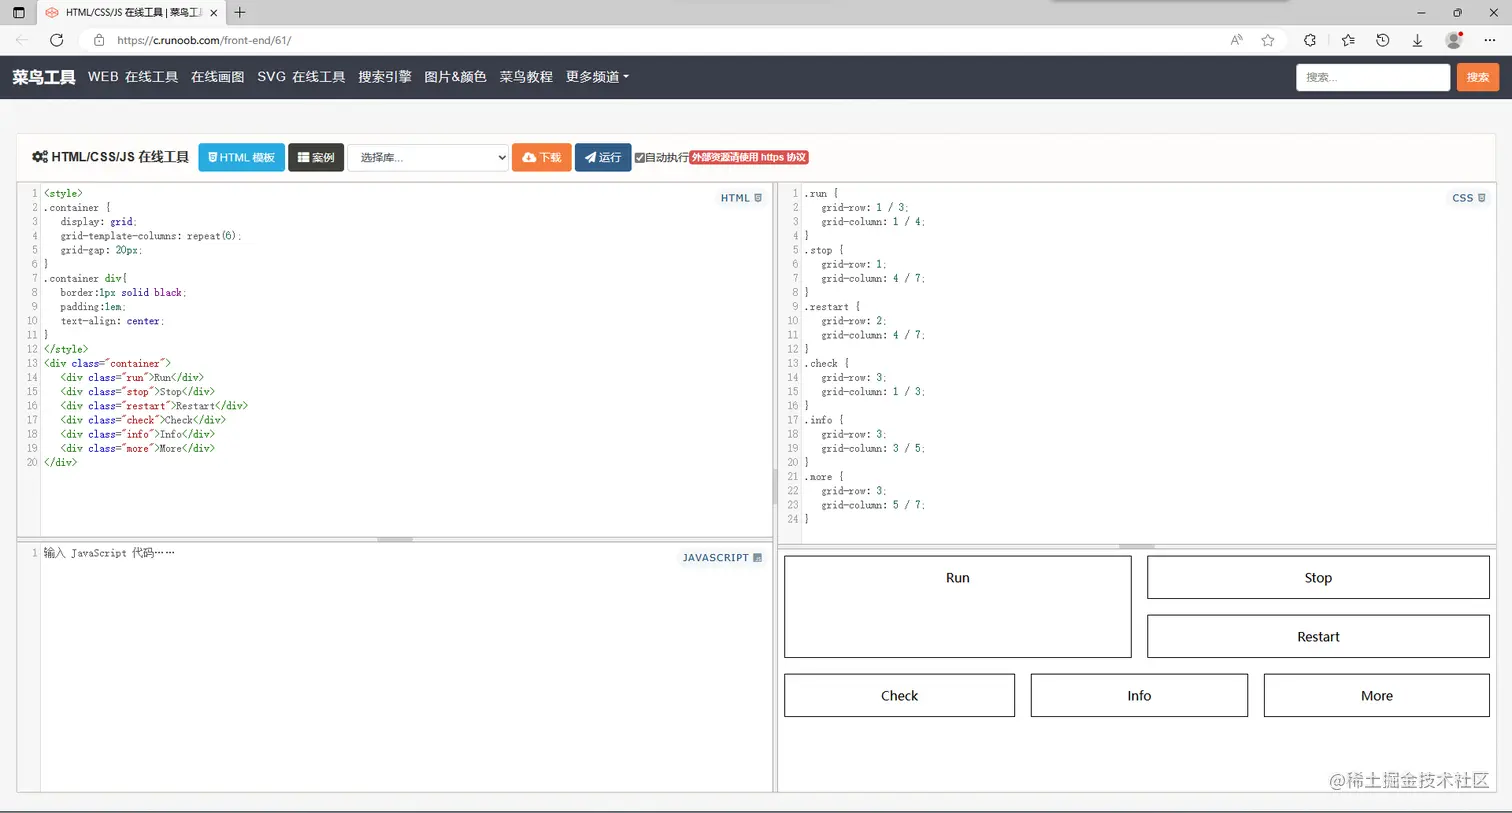Click the '</style>' closing tag line
This screenshot has width=1512, height=813.
(x=66, y=349)
